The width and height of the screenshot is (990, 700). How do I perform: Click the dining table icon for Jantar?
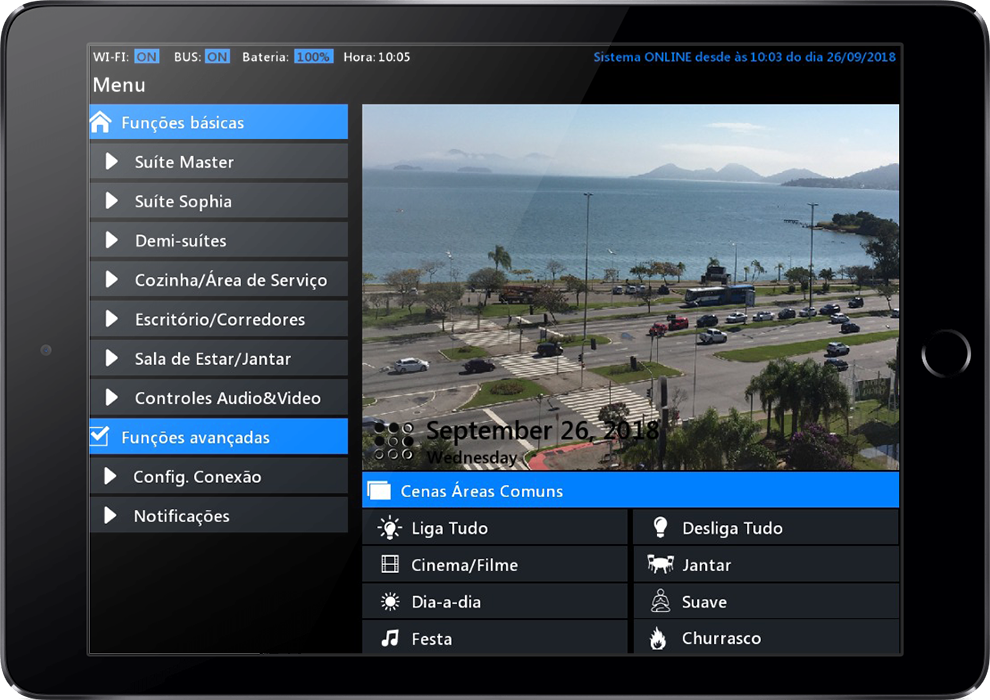(x=660, y=564)
